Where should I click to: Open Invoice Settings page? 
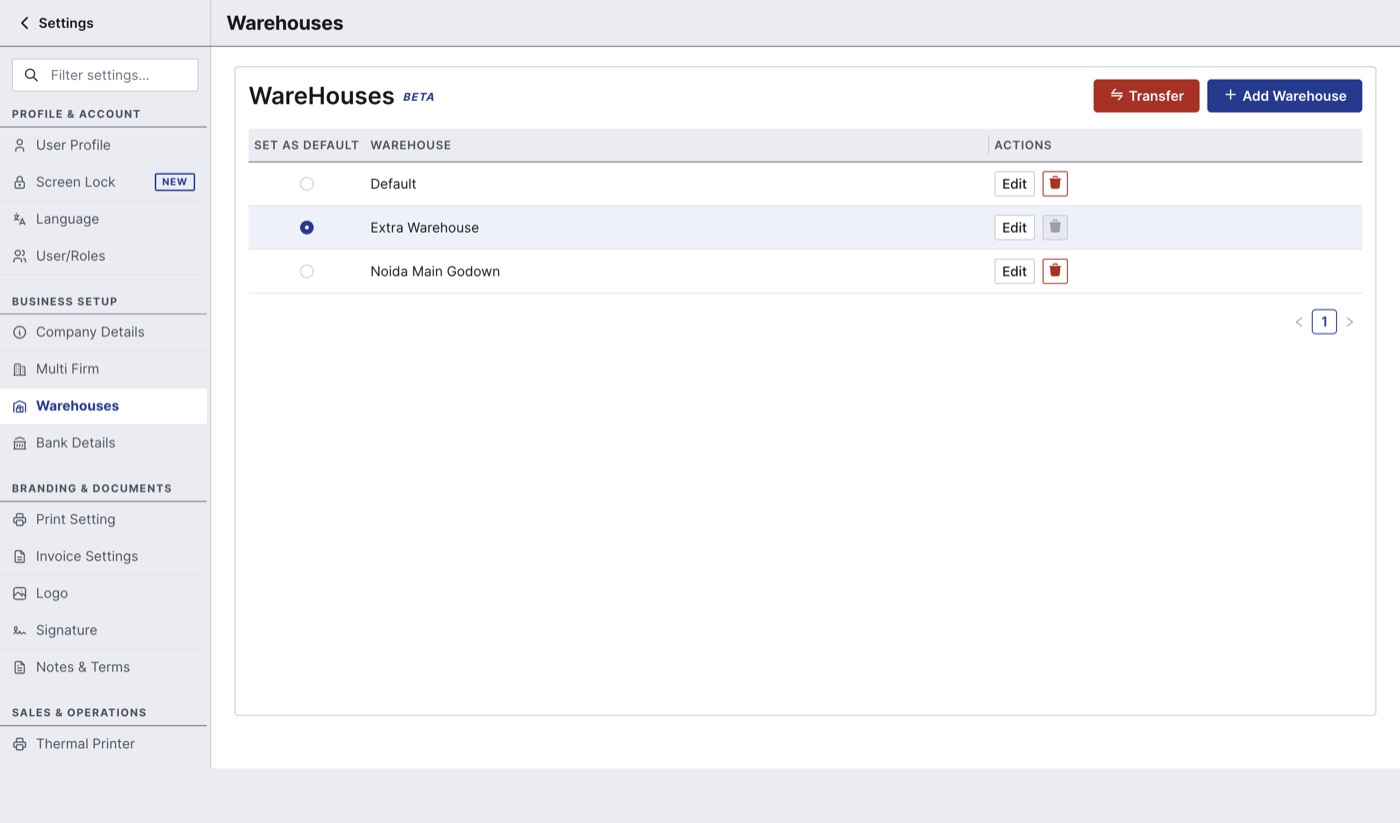pos(104,557)
